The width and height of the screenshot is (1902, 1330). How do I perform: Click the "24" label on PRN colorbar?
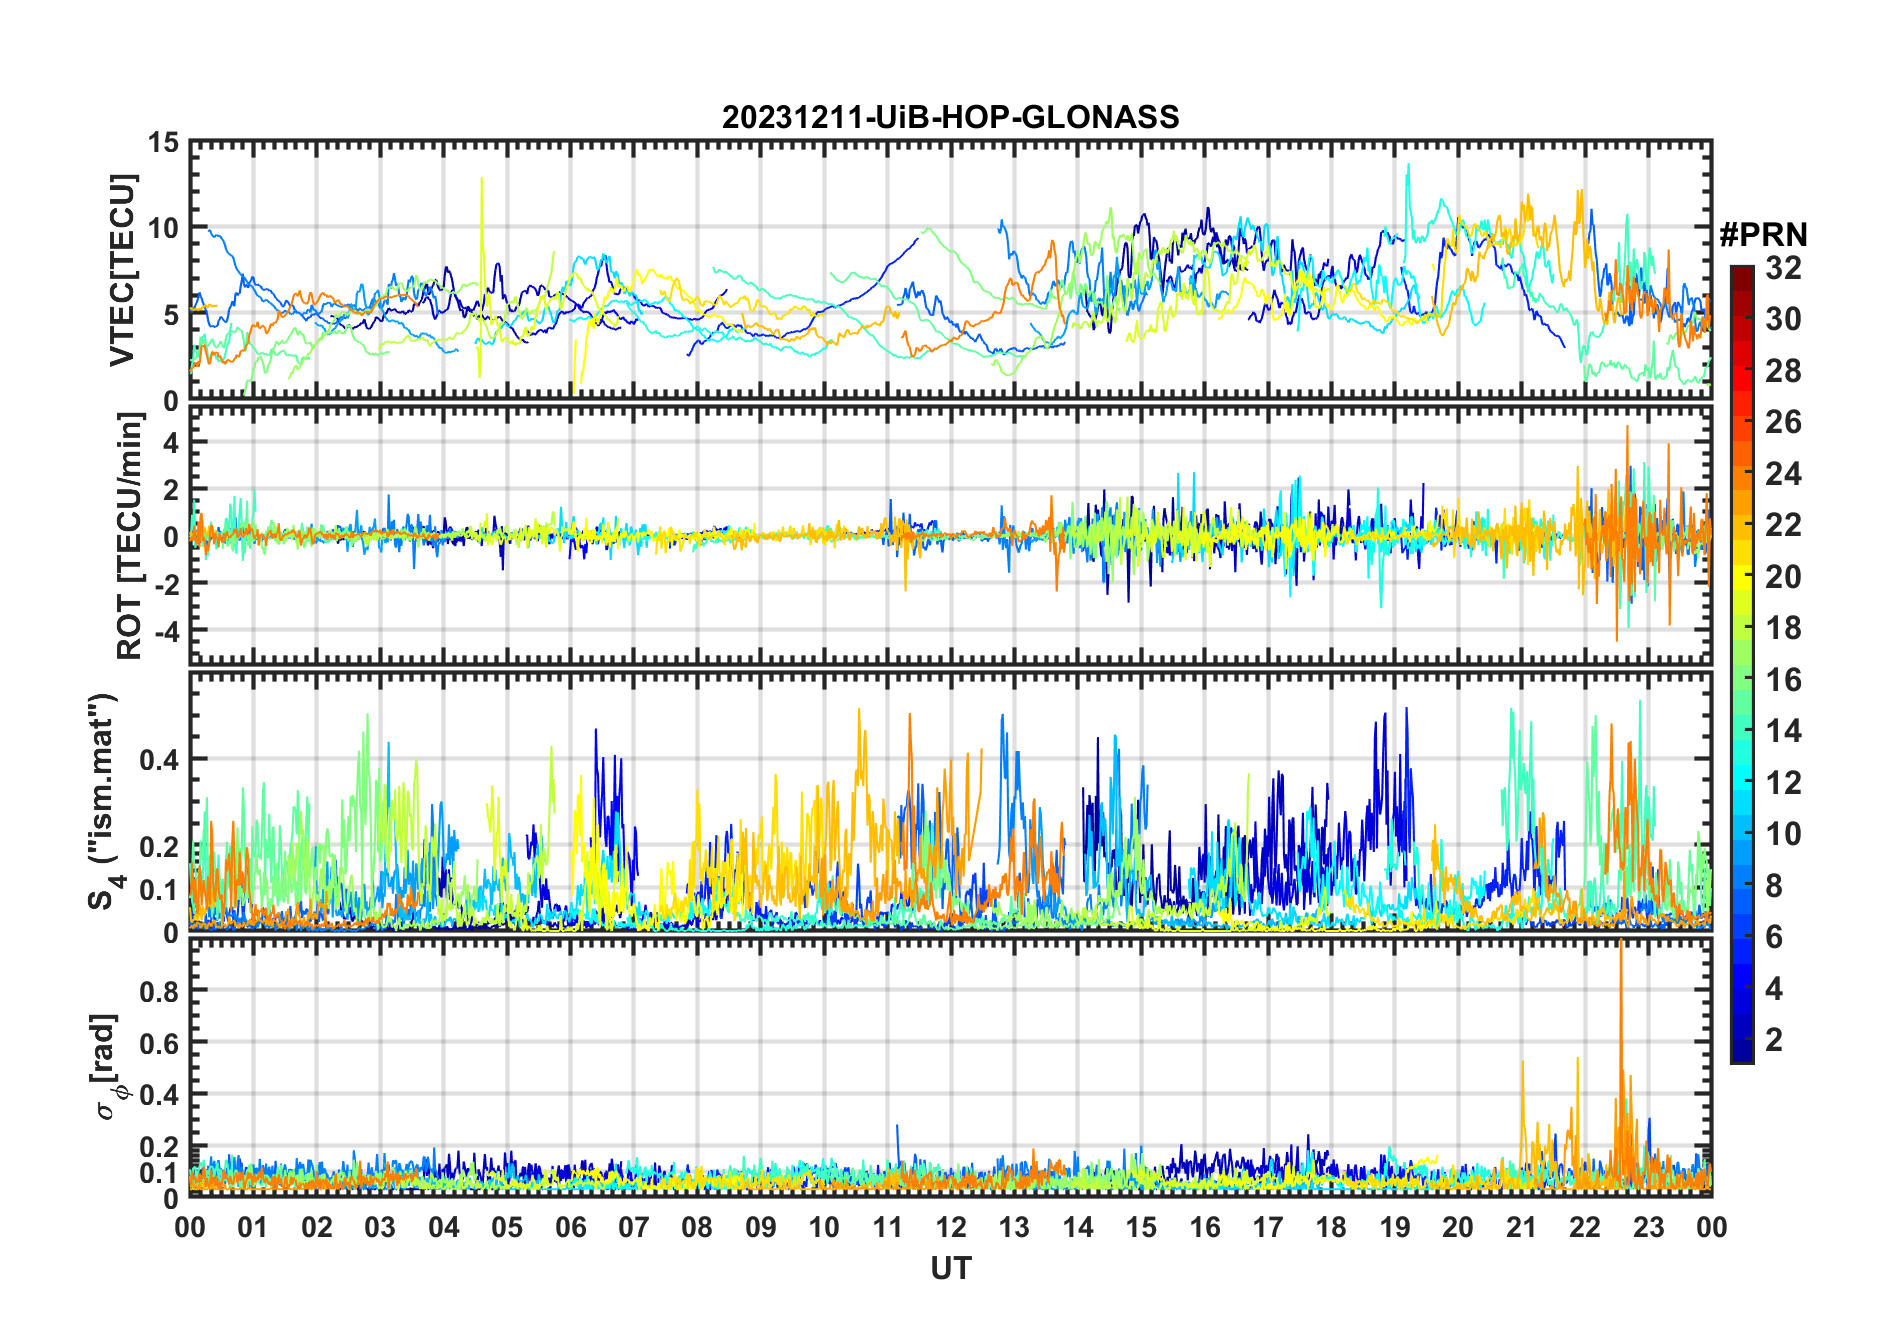(x=1783, y=474)
